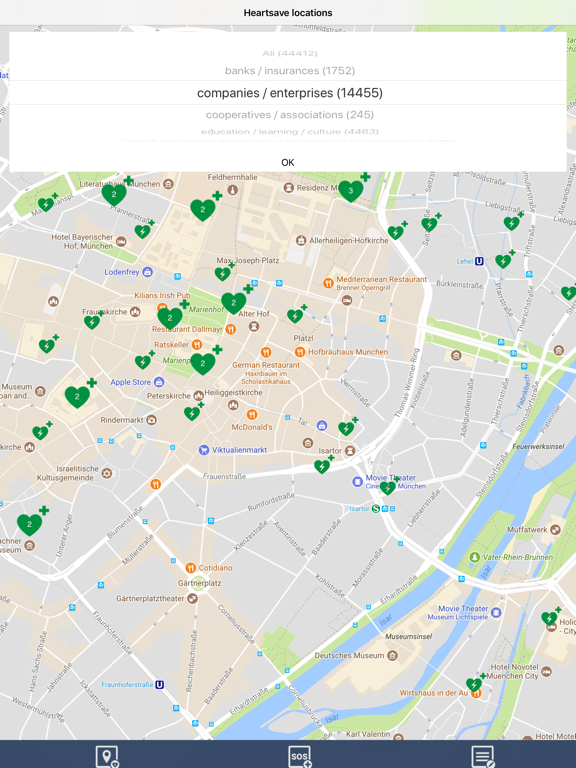
Task: Tap the Deutsches Museum pin
Action: pos(392,656)
